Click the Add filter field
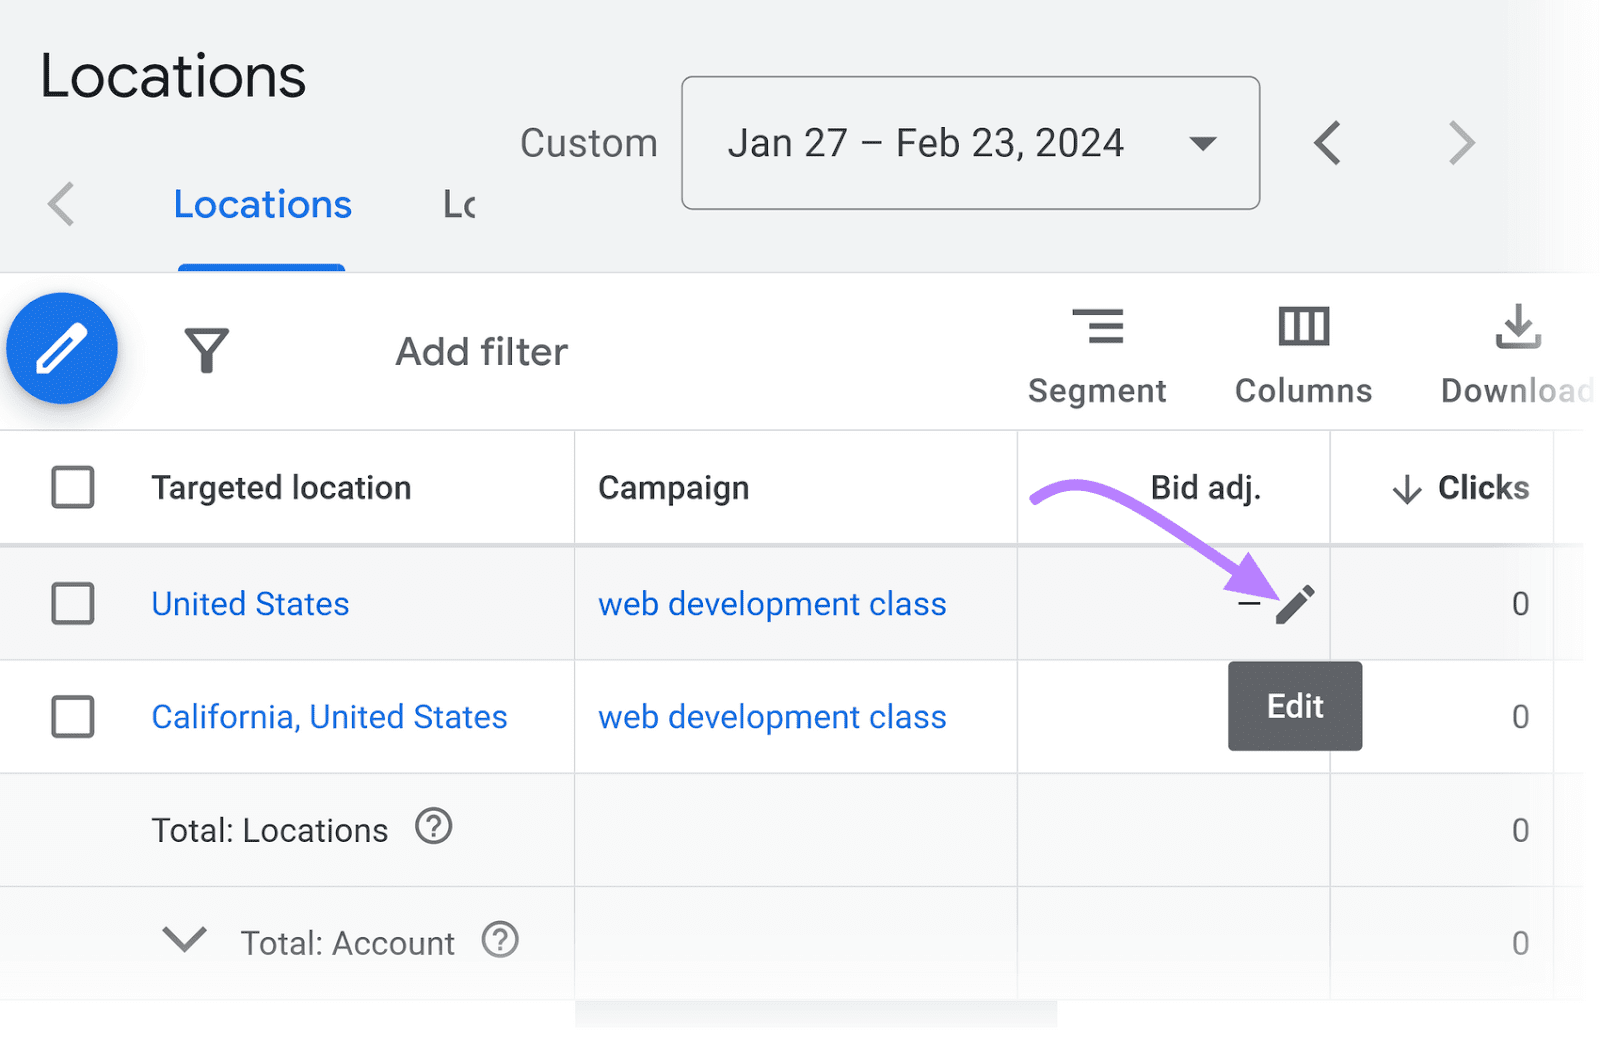This screenshot has width=1600, height=1064. click(481, 352)
